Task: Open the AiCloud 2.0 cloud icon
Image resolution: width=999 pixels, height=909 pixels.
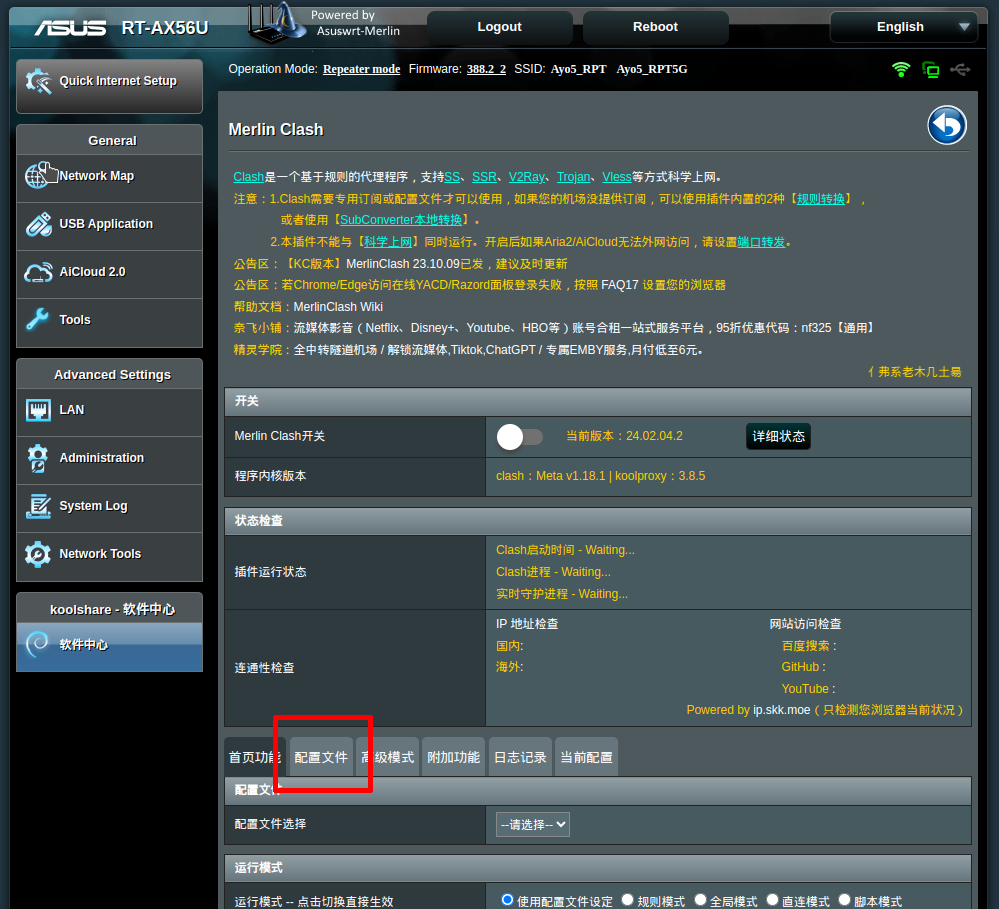Action: pos(38,272)
